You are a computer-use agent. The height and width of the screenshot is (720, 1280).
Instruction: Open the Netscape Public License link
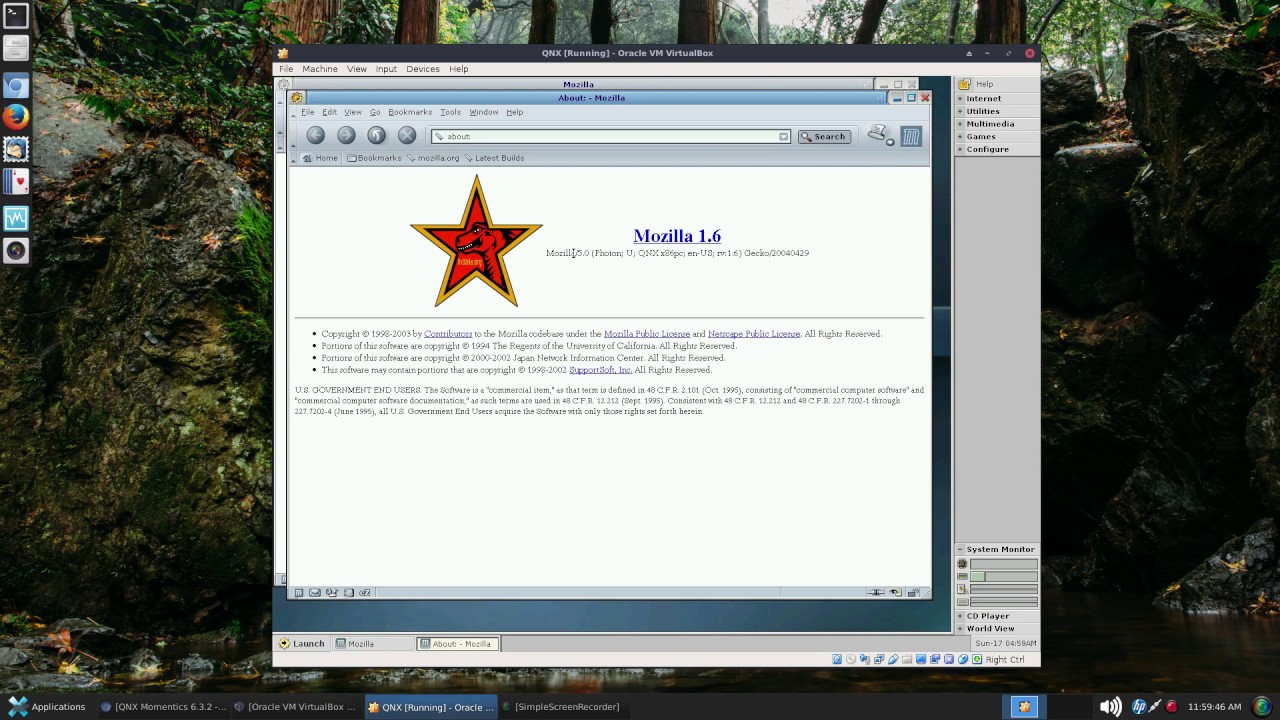point(754,334)
